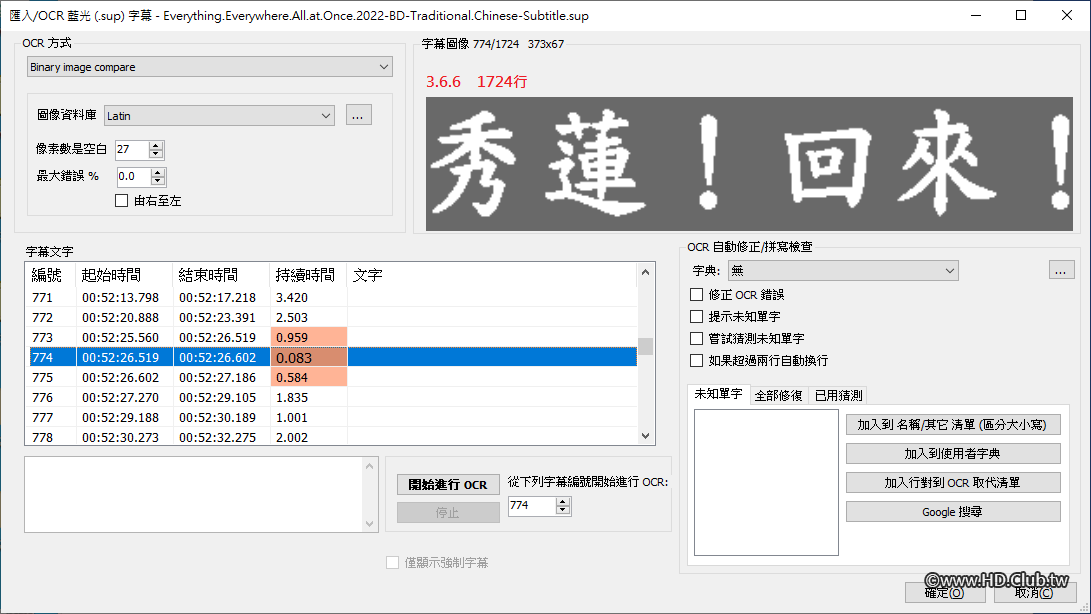
Task: Click the '加入行對到 OCR 取代清單' button
Action: point(953,482)
